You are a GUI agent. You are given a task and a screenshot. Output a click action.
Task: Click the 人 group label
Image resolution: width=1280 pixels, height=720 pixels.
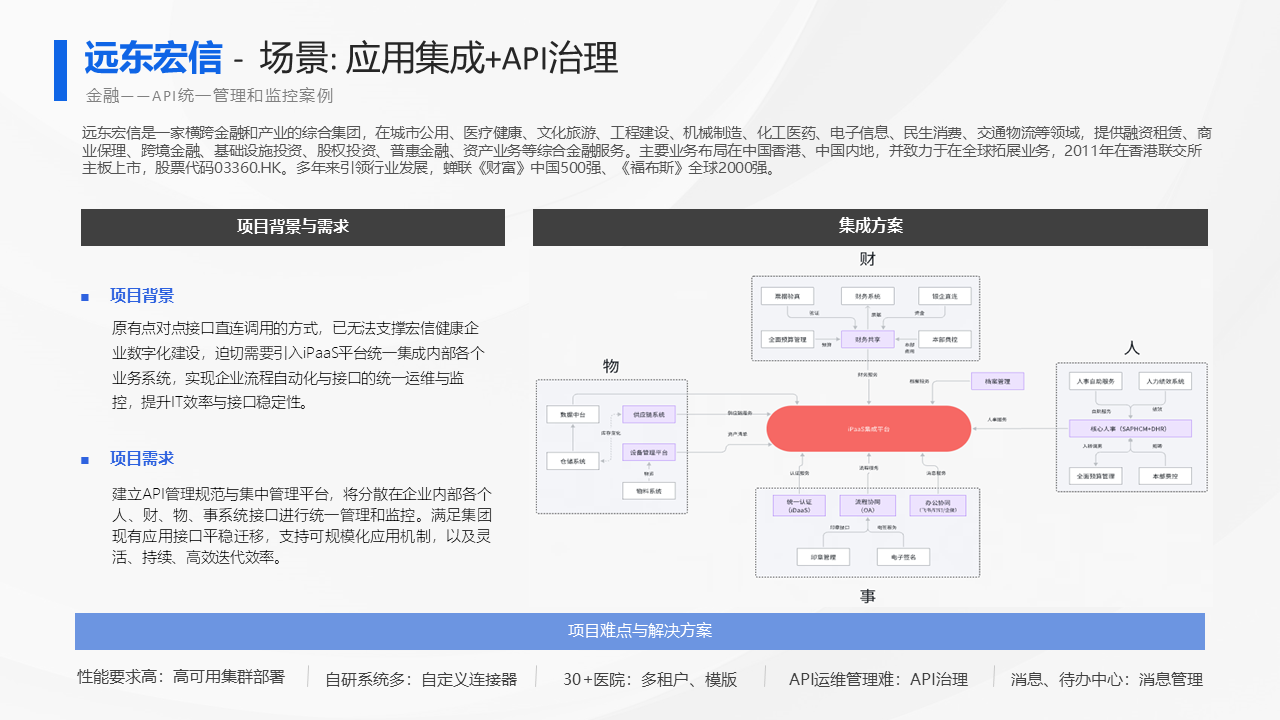pos(1132,347)
